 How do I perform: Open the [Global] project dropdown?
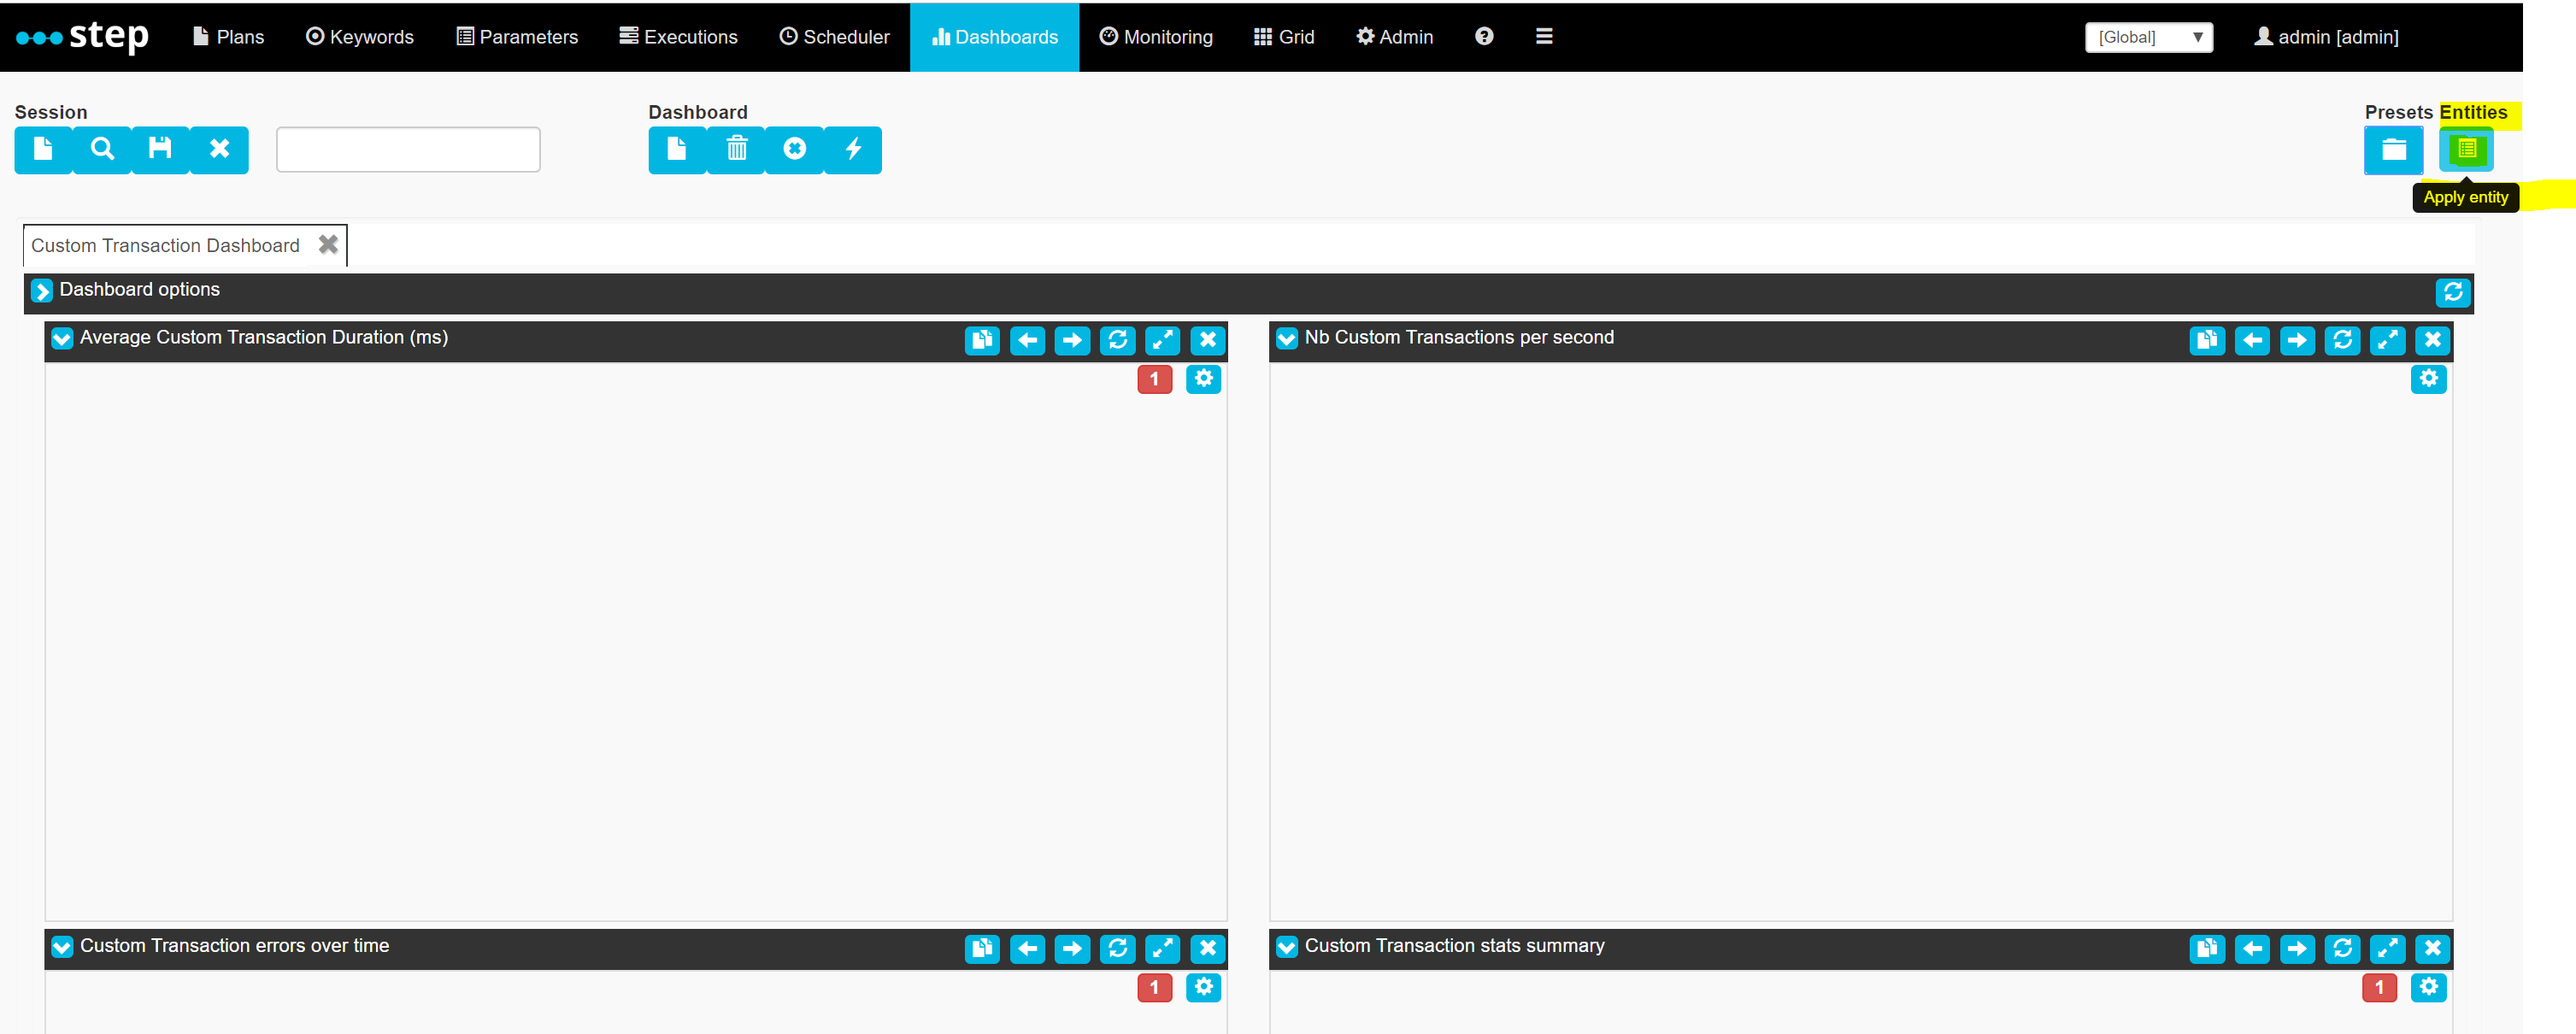click(x=2149, y=37)
